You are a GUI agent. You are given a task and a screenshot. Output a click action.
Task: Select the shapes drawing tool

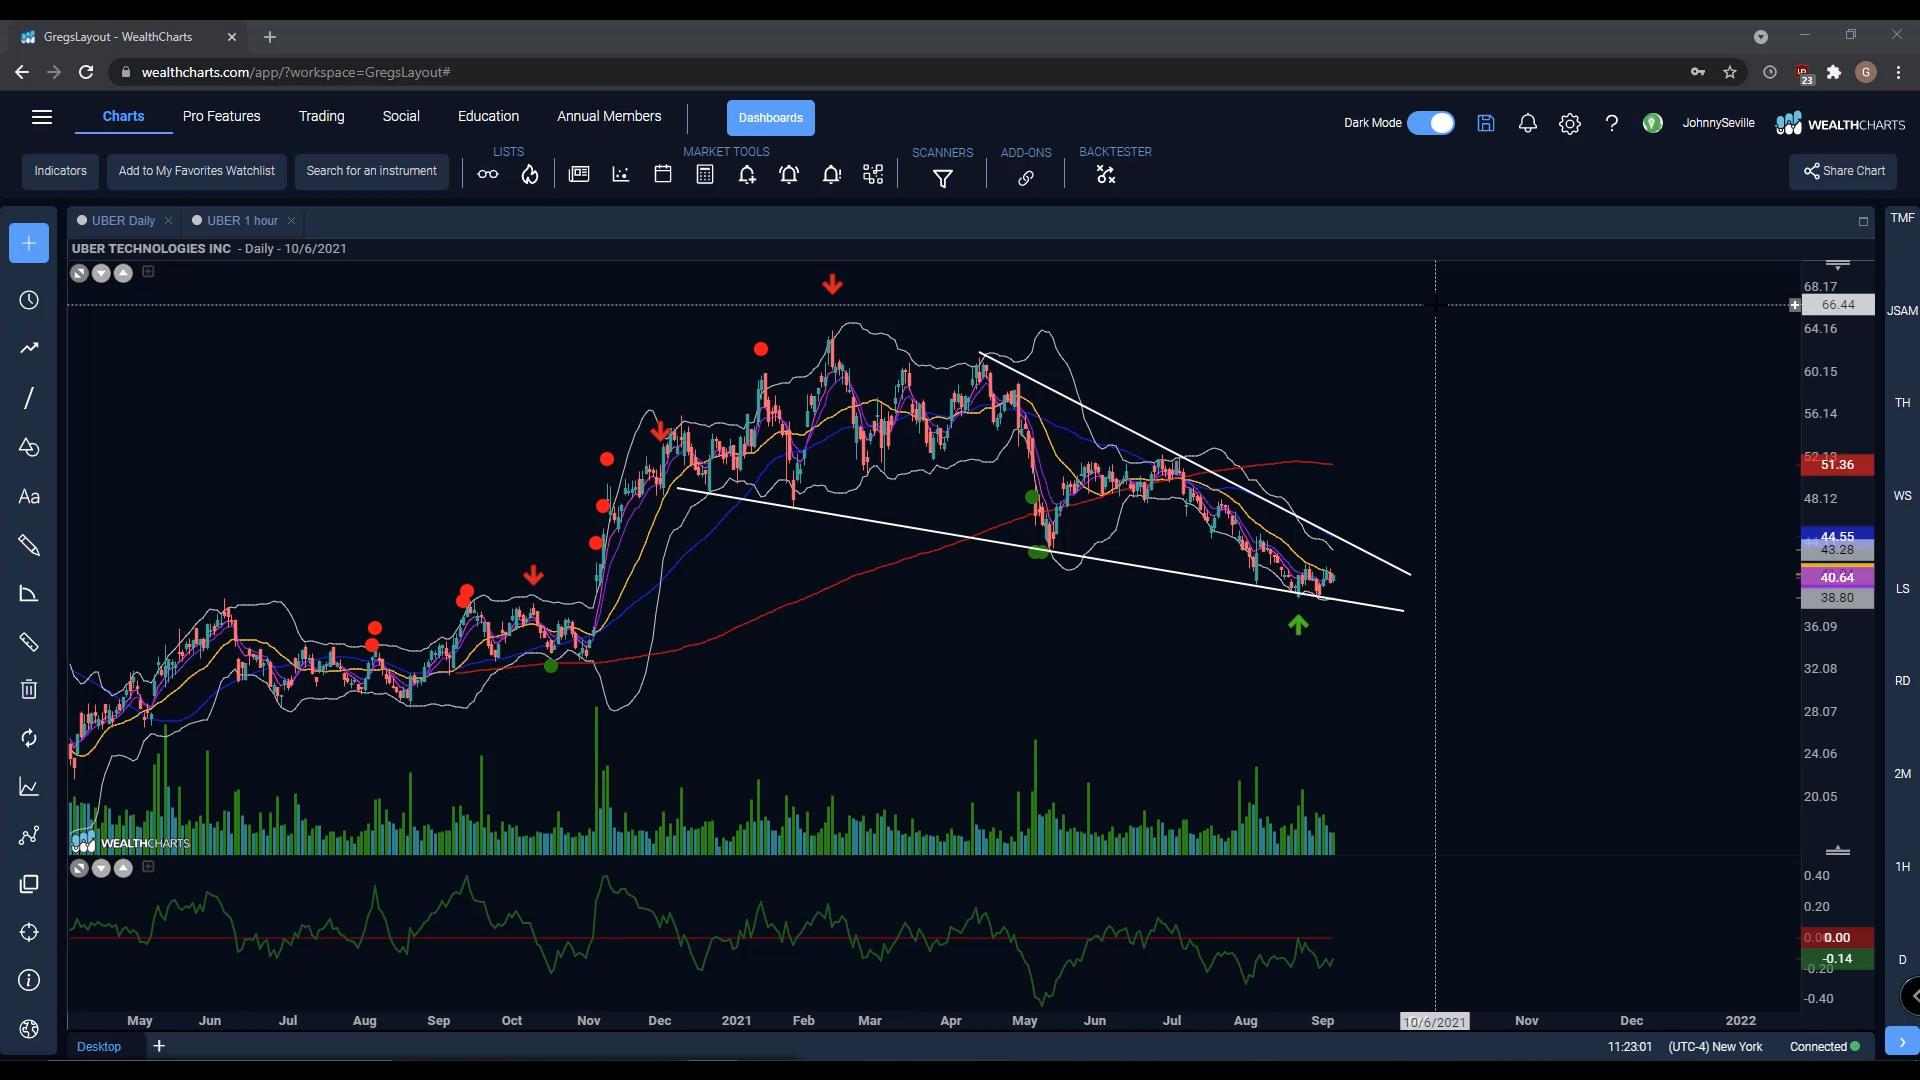click(29, 447)
